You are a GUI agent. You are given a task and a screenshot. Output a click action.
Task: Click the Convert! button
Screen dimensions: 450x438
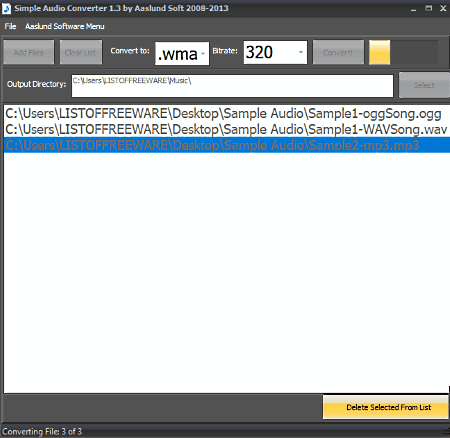[338, 52]
